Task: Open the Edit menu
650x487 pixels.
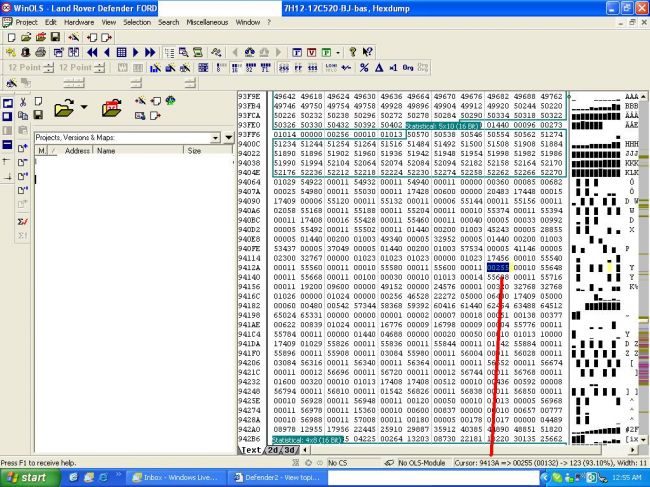Action: click(x=51, y=22)
